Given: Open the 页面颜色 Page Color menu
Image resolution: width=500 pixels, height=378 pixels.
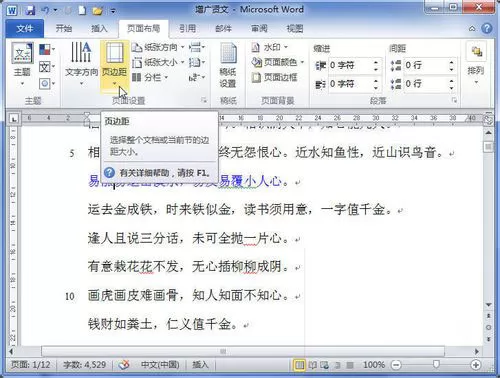Looking at the screenshot, I should point(277,62).
